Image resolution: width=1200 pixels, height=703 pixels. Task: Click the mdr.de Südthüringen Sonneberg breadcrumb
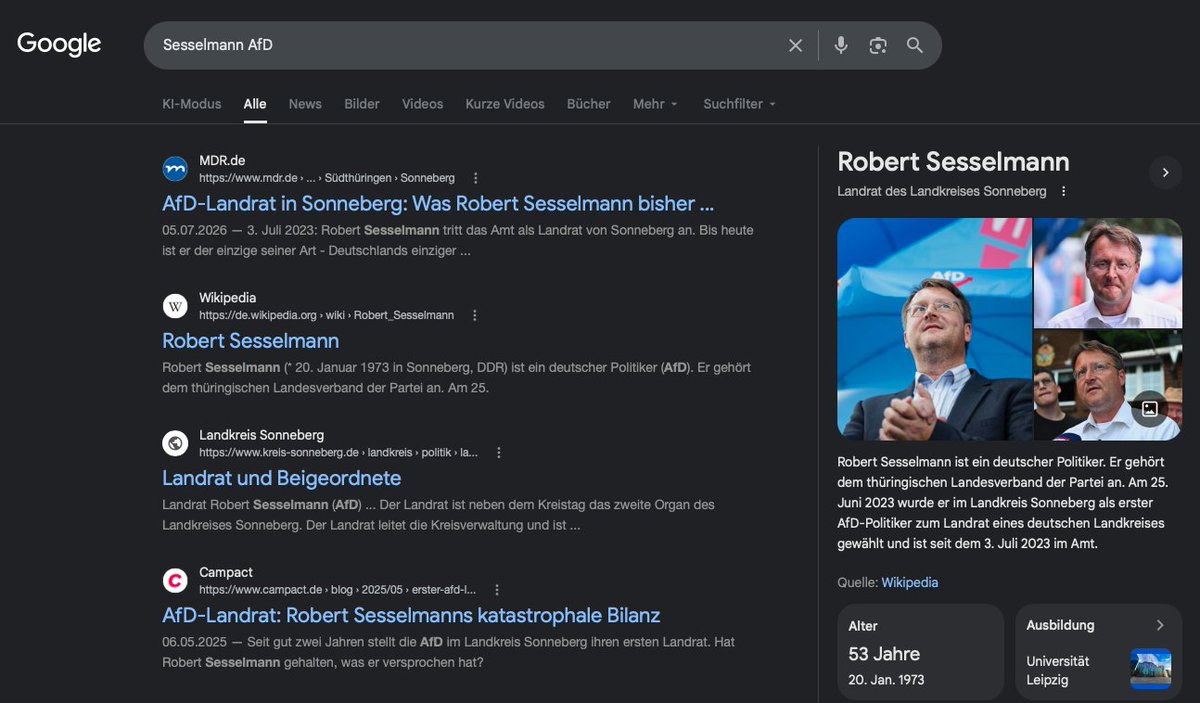point(327,178)
